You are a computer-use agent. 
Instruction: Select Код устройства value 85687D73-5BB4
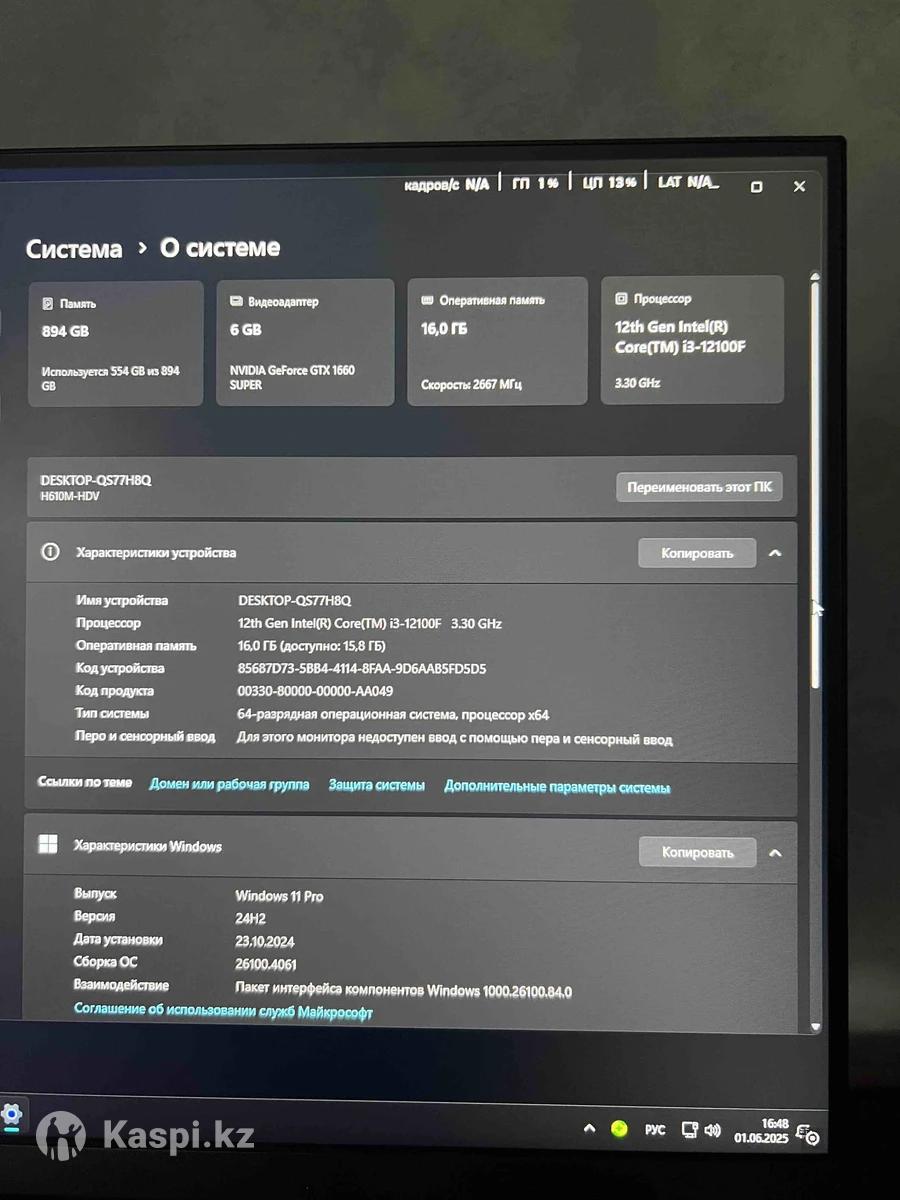pos(362,668)
